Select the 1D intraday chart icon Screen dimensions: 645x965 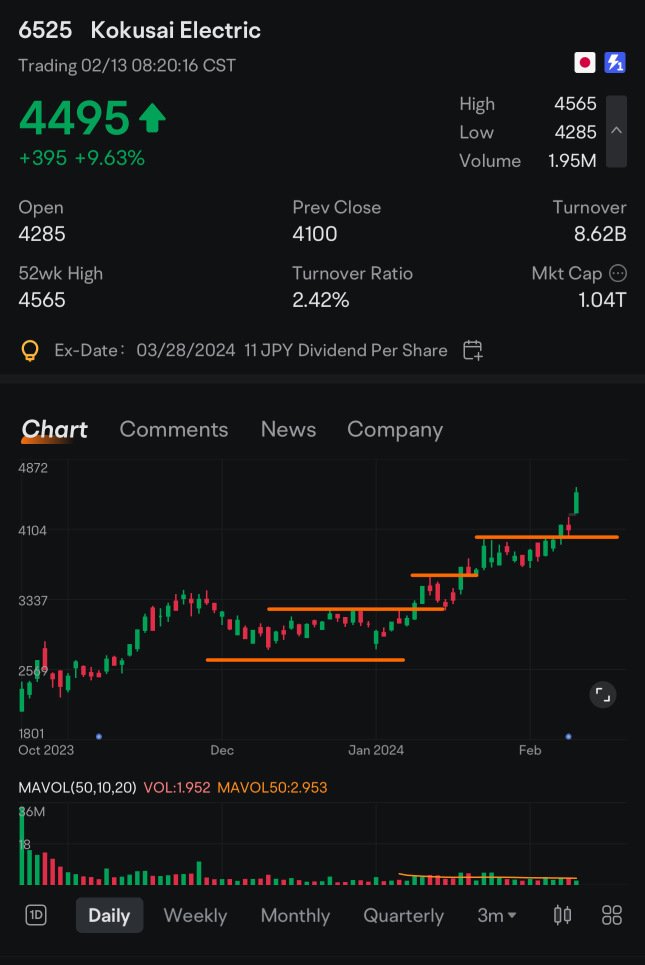36,915
